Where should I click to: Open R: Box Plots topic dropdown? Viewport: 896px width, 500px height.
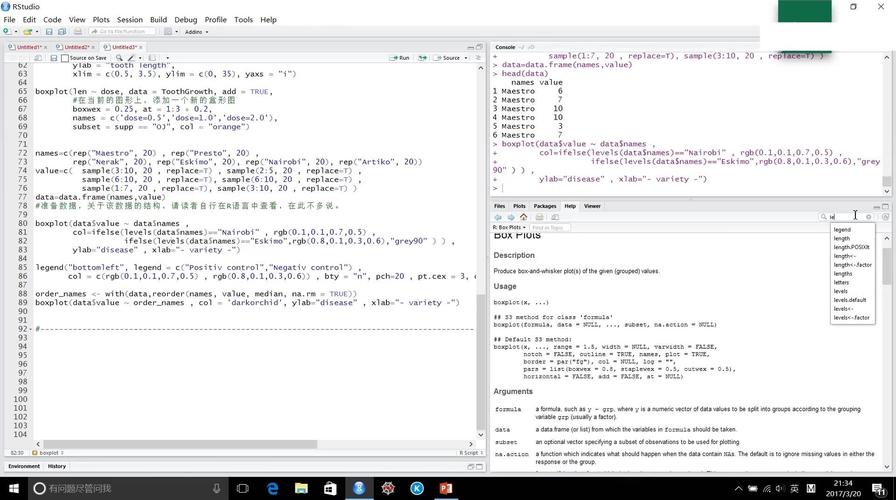pos(509,227)
